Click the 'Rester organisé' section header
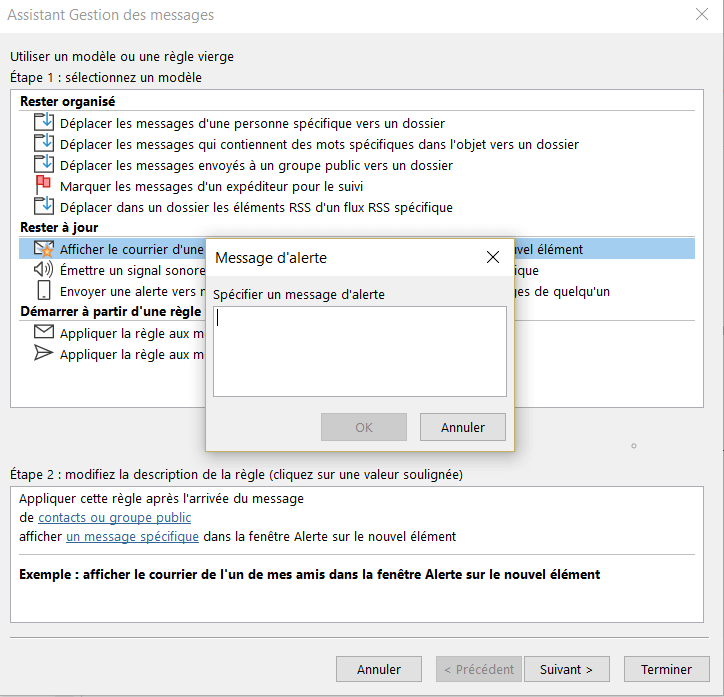 [x=67, y=101]
